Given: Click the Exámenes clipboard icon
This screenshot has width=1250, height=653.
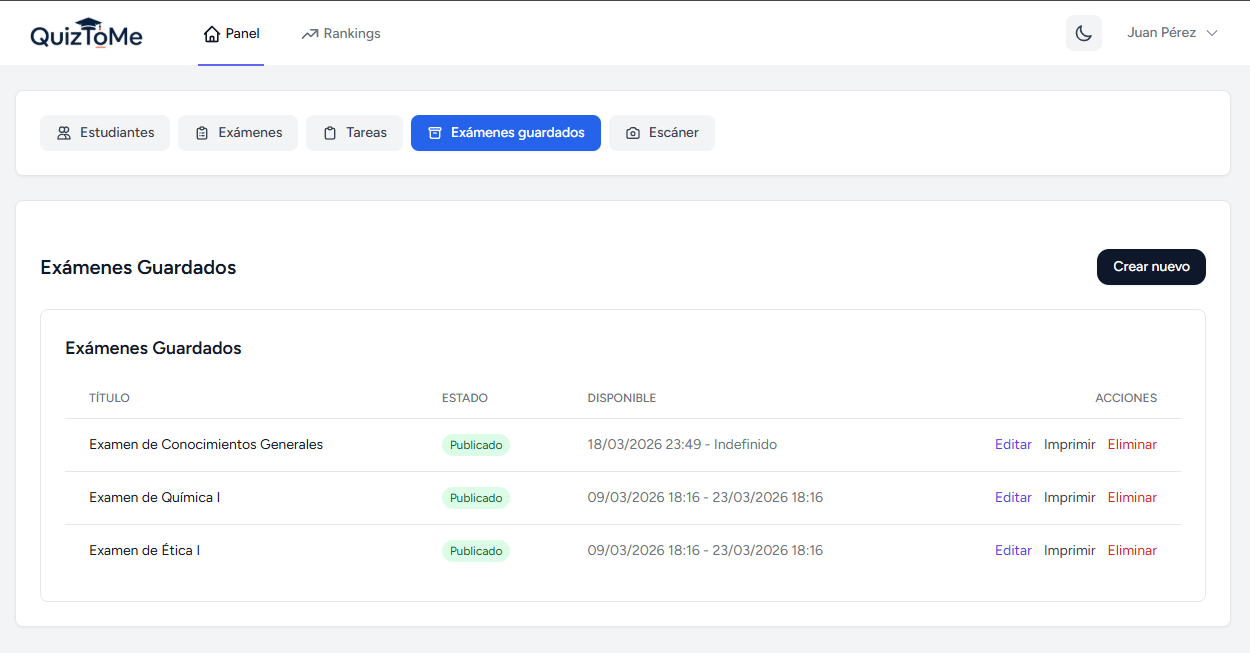Looking at the screenshot, I should (x=202, y=133).
